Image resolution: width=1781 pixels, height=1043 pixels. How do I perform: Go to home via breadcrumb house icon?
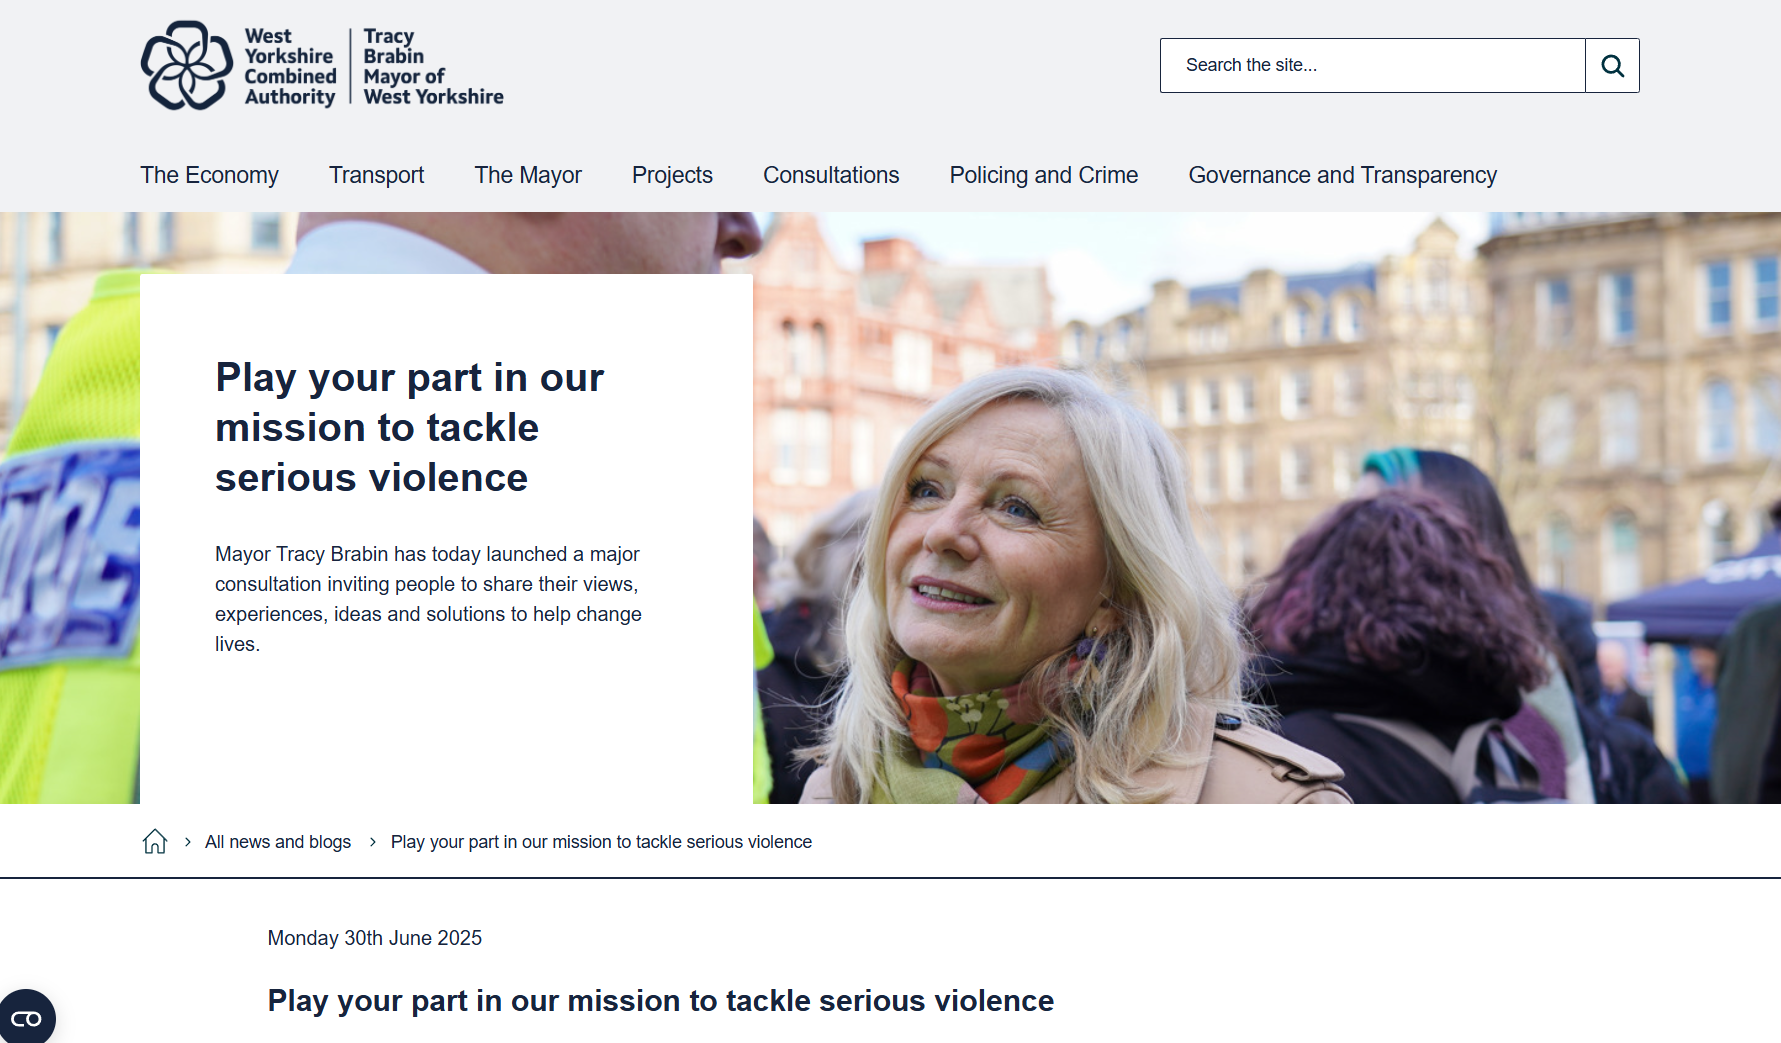click(155, 842)
